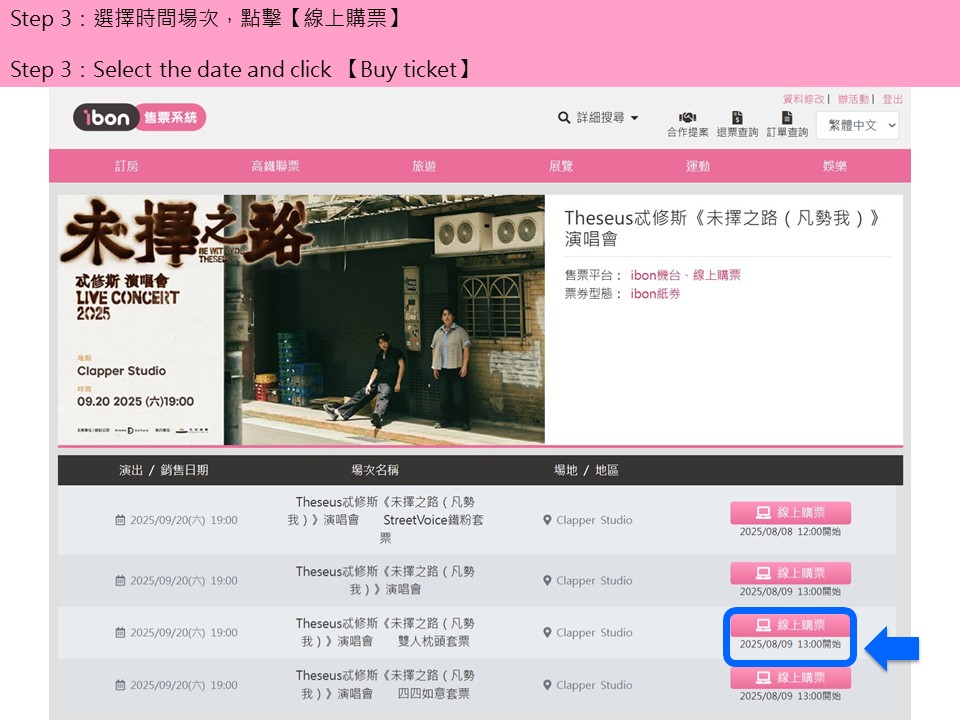Select the 娛樂 navigation tab

click(834, 166)
